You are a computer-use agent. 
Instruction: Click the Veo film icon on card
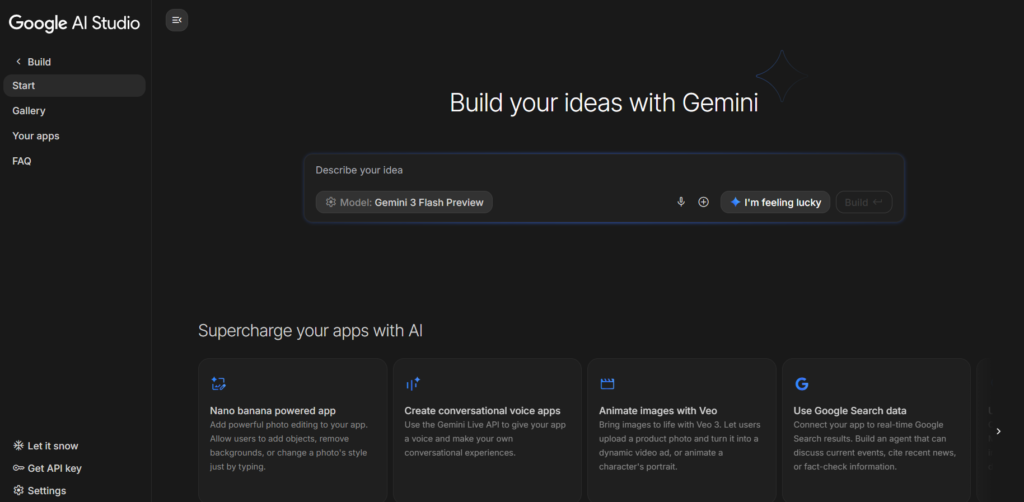607,384
